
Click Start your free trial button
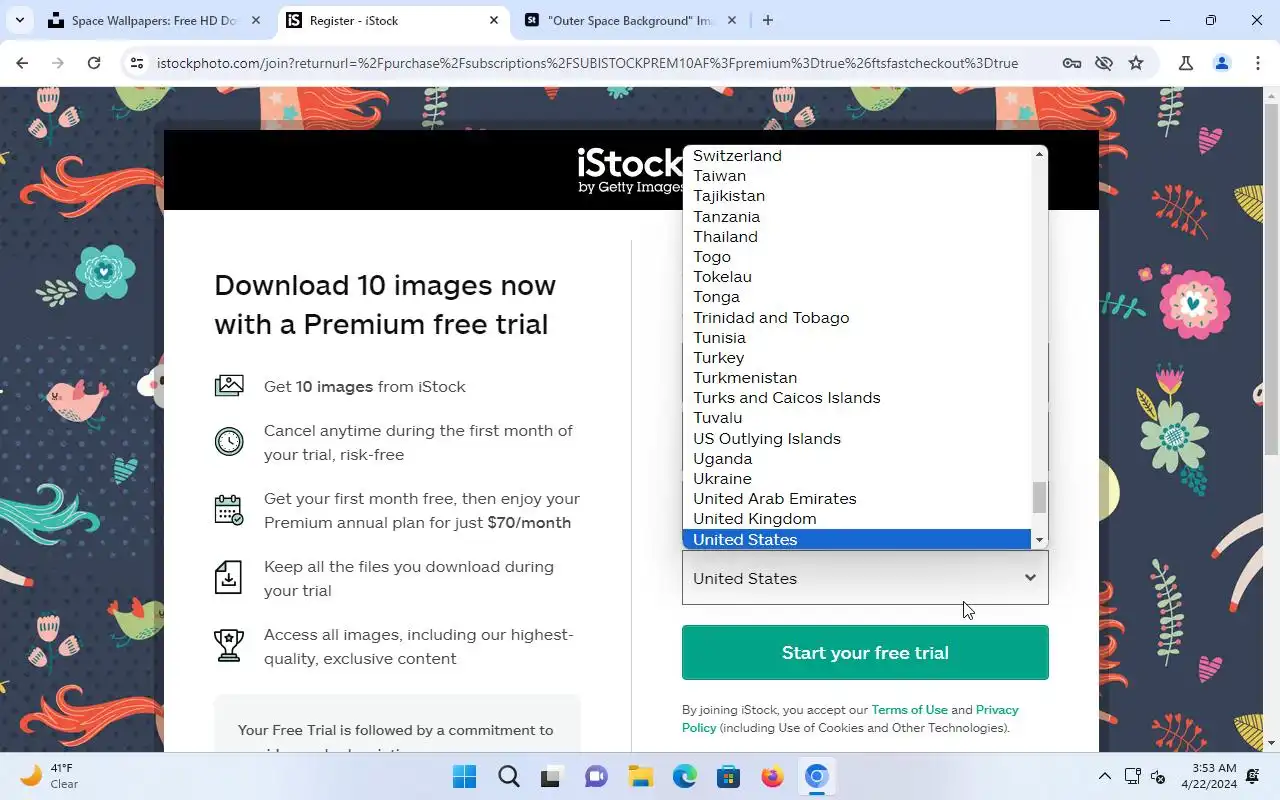point(865,653)
